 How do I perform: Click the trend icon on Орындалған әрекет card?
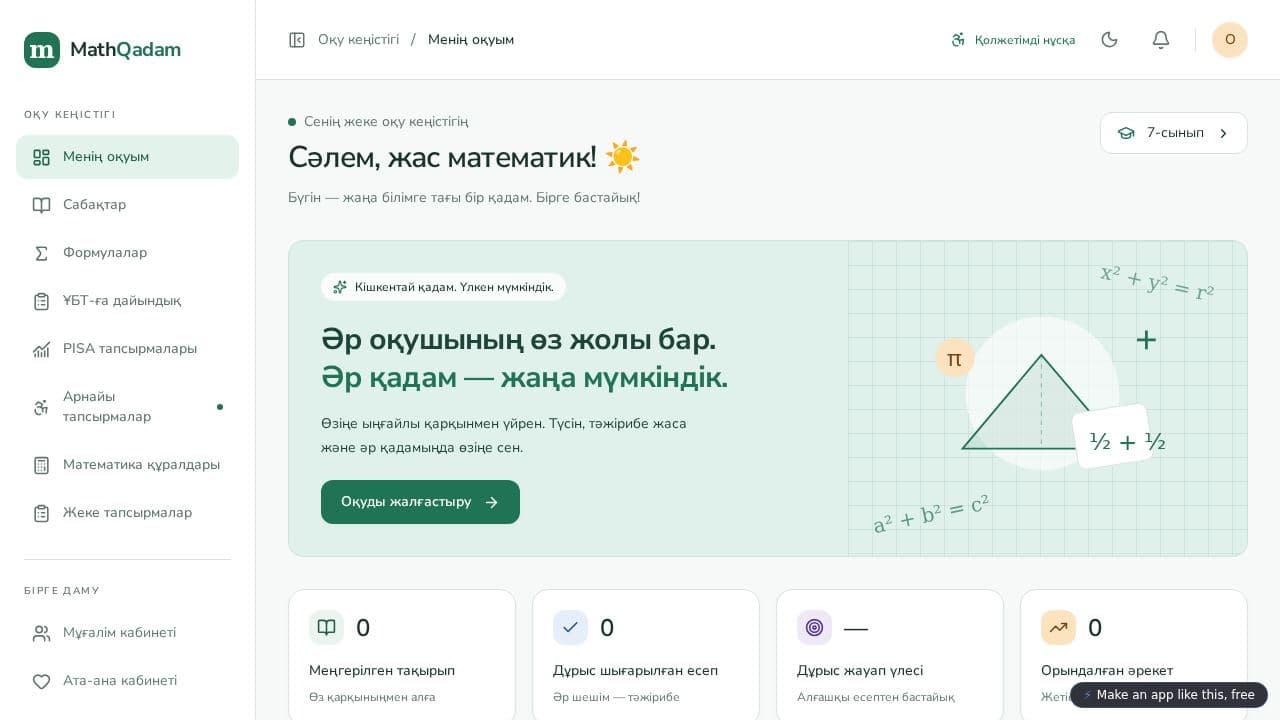pos(1058,628)
